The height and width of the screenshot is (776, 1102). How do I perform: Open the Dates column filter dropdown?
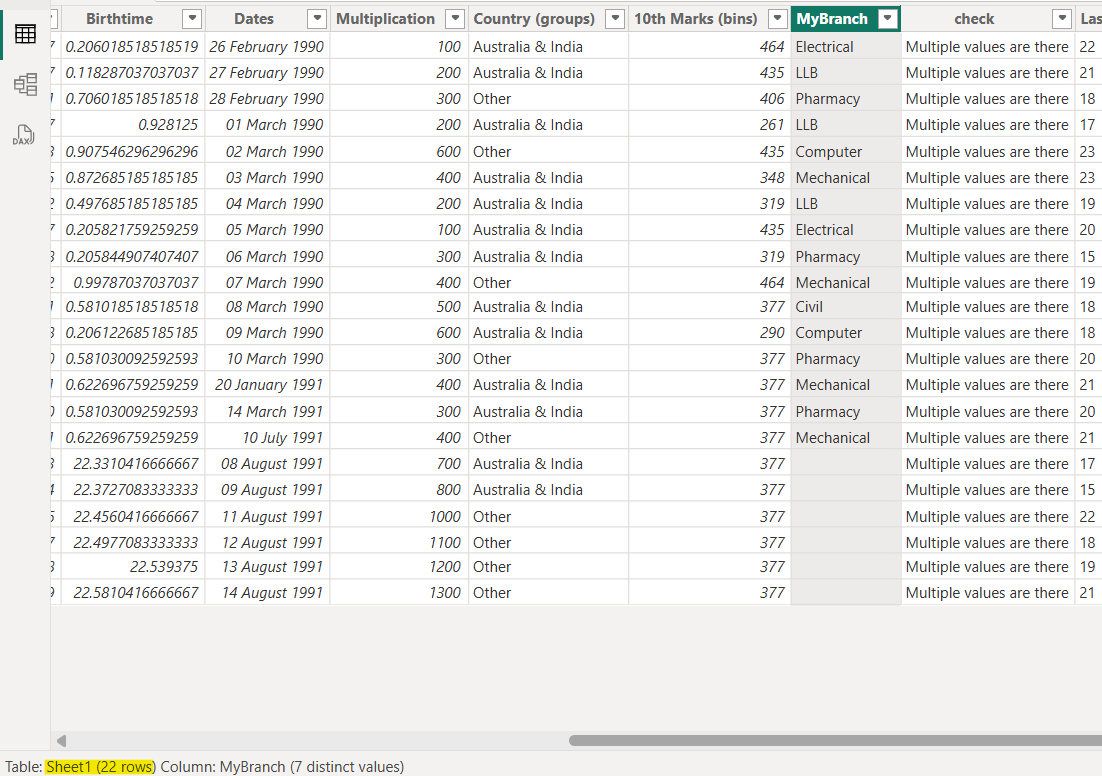point(316,18)
